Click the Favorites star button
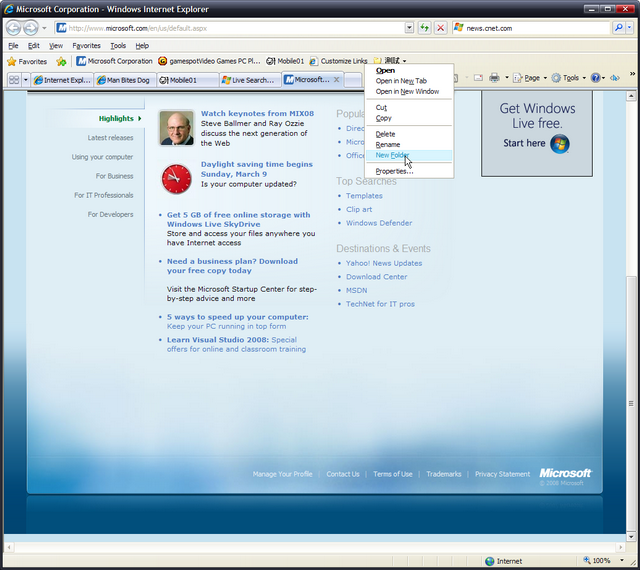The width and height of the screenshot is (640, 570). [x=27, y=62]
